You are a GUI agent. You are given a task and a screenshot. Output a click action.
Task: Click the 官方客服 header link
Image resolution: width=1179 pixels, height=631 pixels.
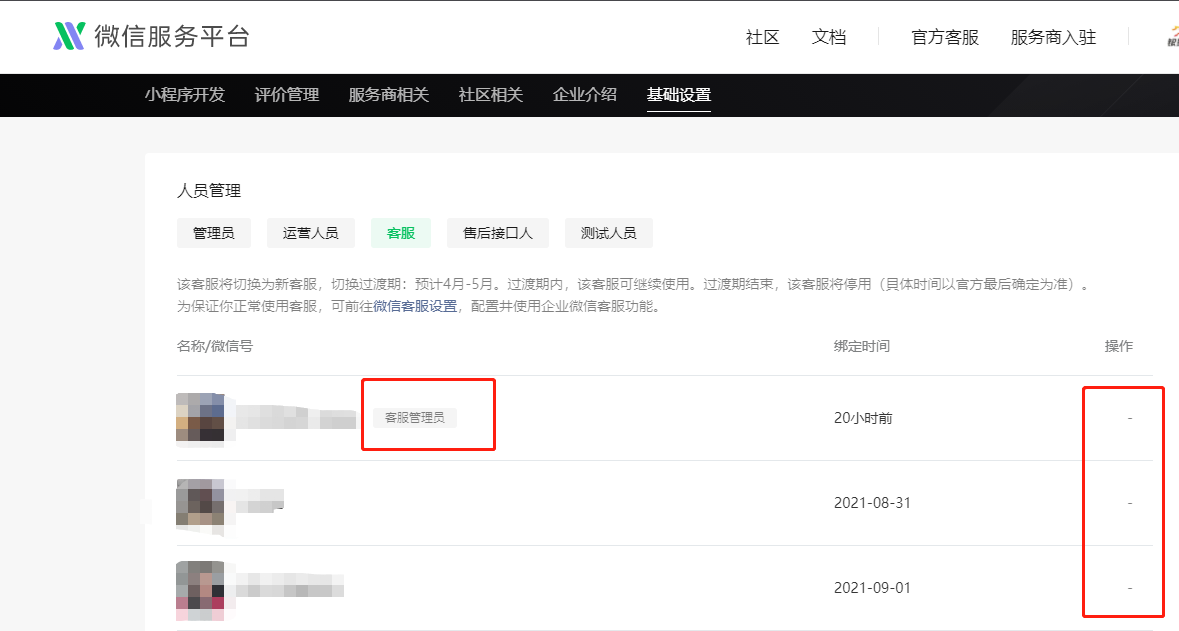click(945, 37)
